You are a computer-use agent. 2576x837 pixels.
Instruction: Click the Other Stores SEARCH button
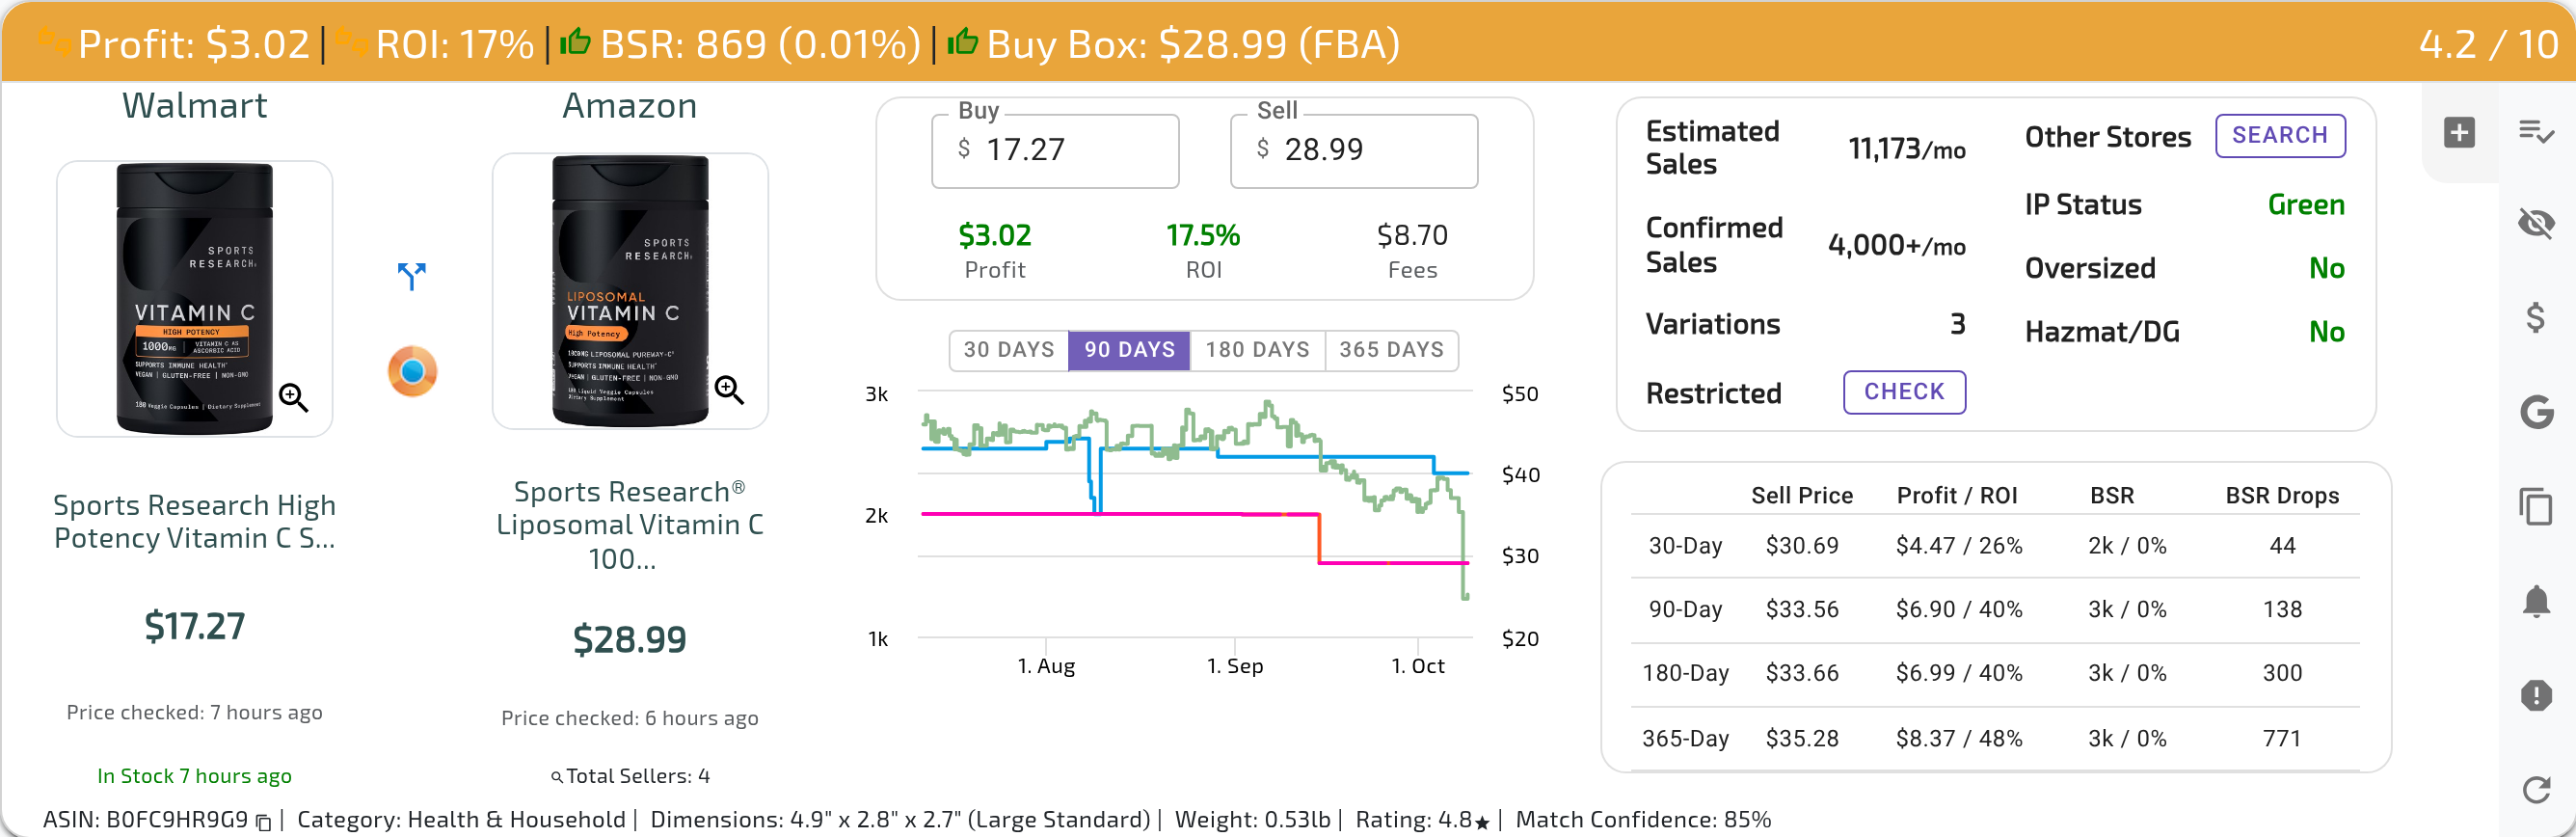(2280, 135)
